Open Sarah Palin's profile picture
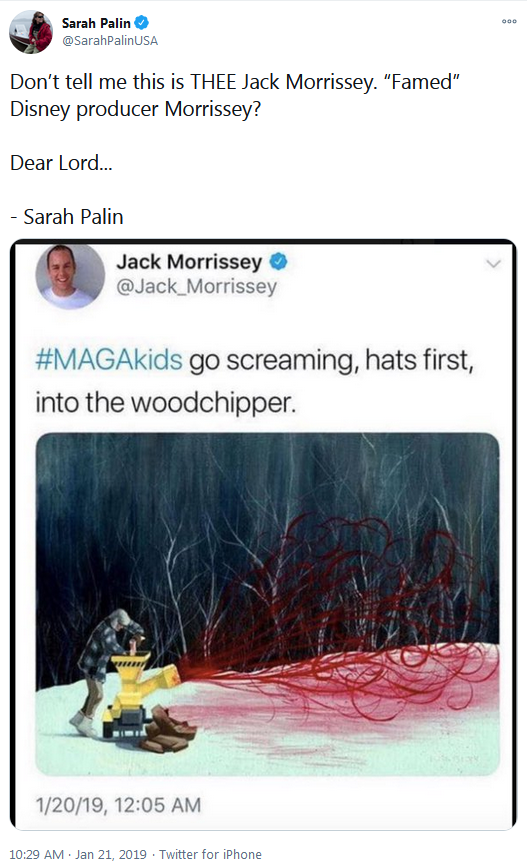The image size is (527, 864). click(x=31, y=32)
